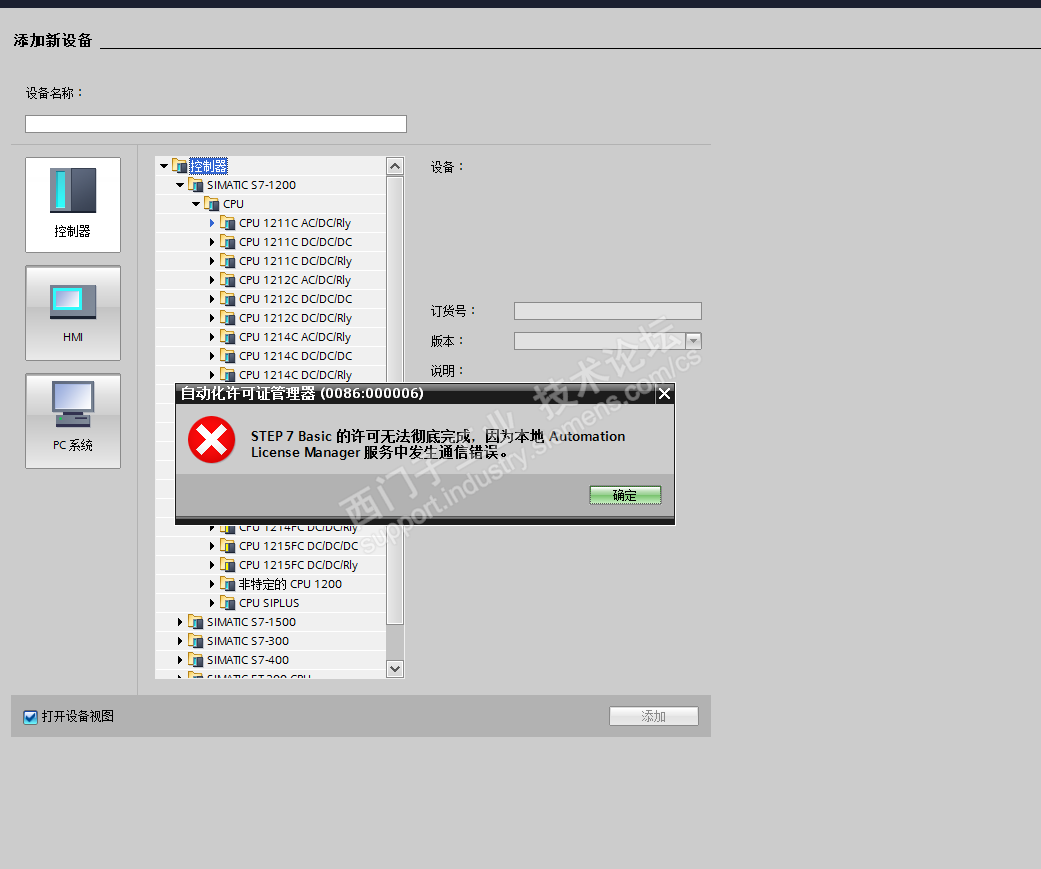Click the folder icon of 控制器 root node
Image resolution: width=1041 pixels, height=869 pixels.
[x=179, y=165]
